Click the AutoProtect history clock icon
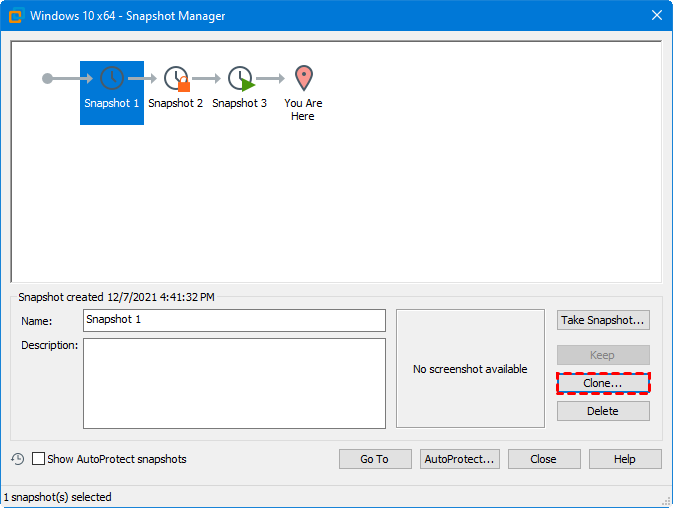 pyautogui.click(x=18, y=459)
